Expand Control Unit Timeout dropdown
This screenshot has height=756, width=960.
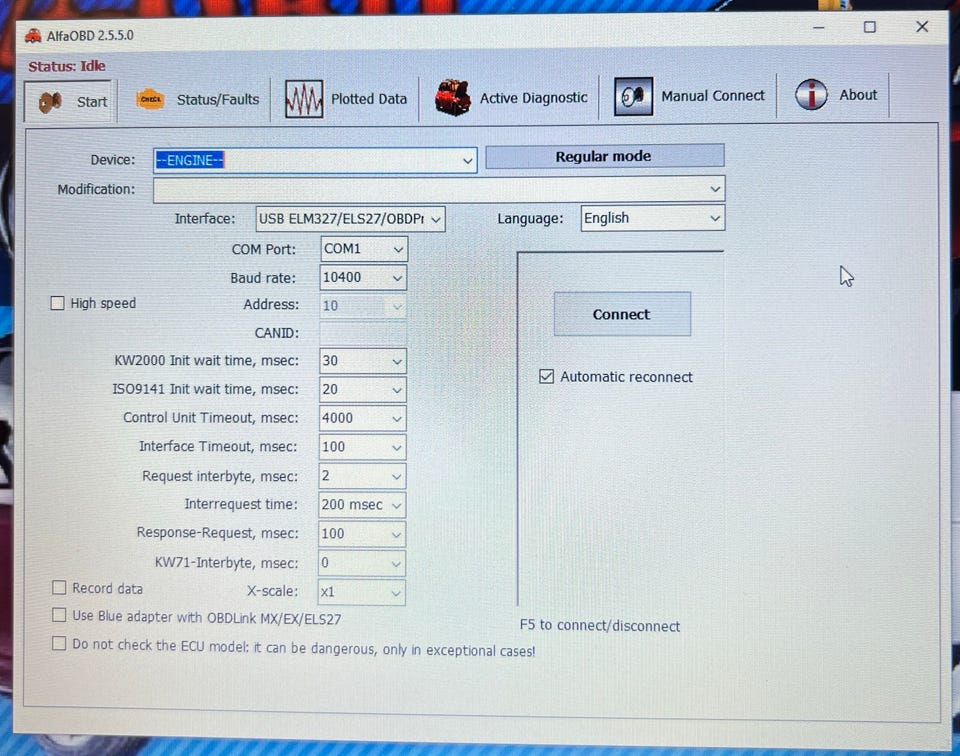397,419
